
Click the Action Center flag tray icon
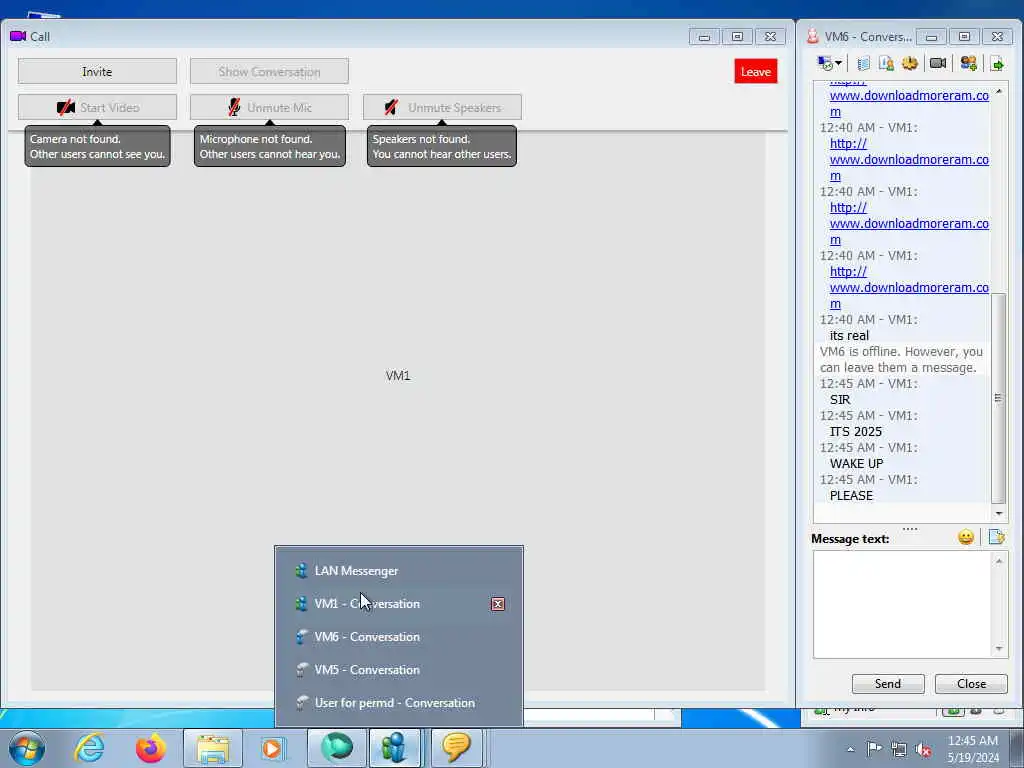click(874, 748)
